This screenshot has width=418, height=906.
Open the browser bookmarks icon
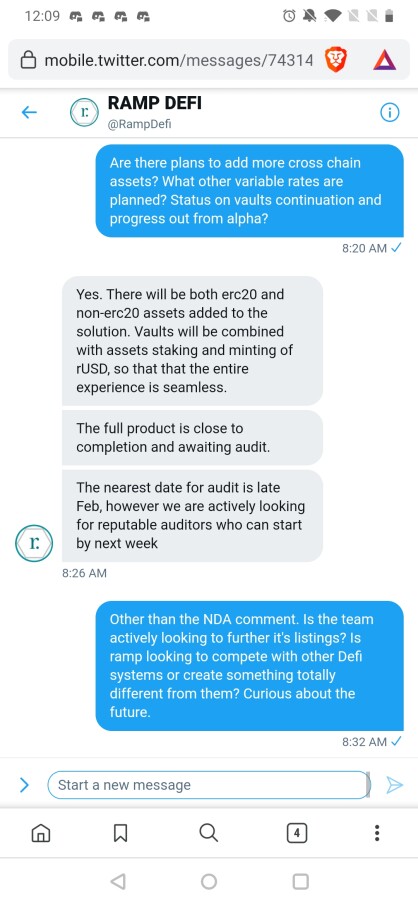[x=120, y=833]
